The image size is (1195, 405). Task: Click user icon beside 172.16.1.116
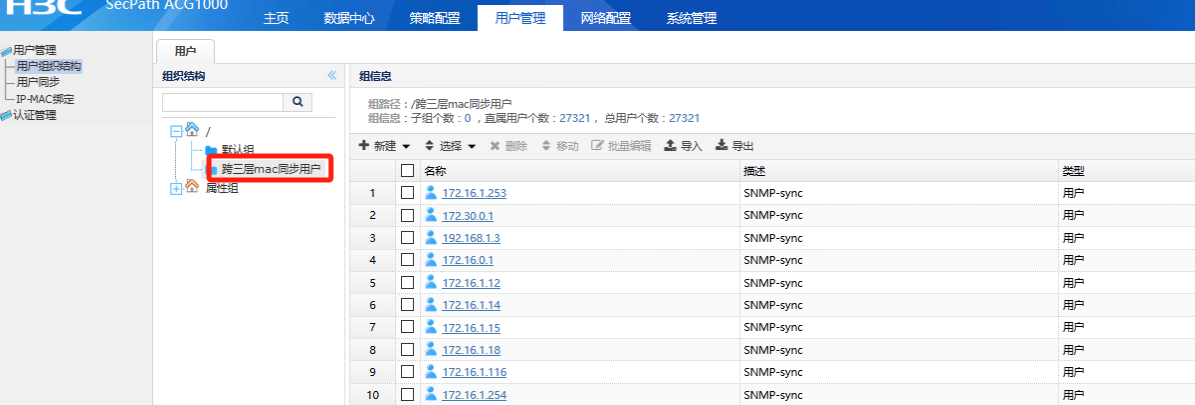431,371
